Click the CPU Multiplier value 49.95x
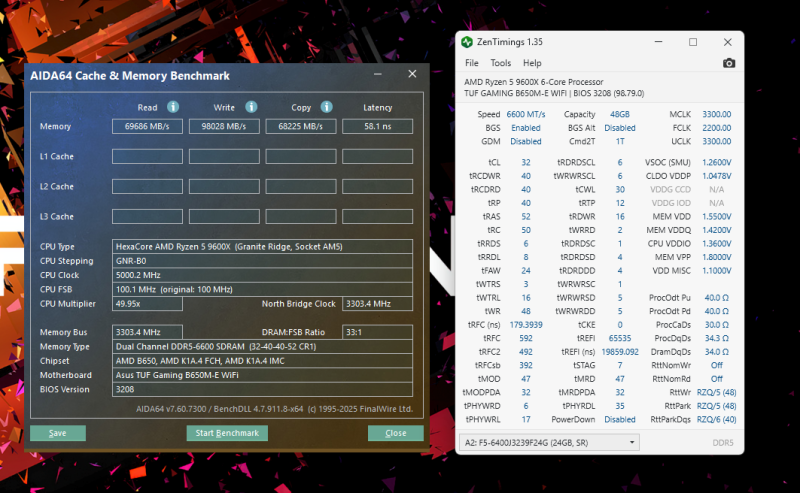This screenshot has width=800, height=493. click(x=147, y=304)
